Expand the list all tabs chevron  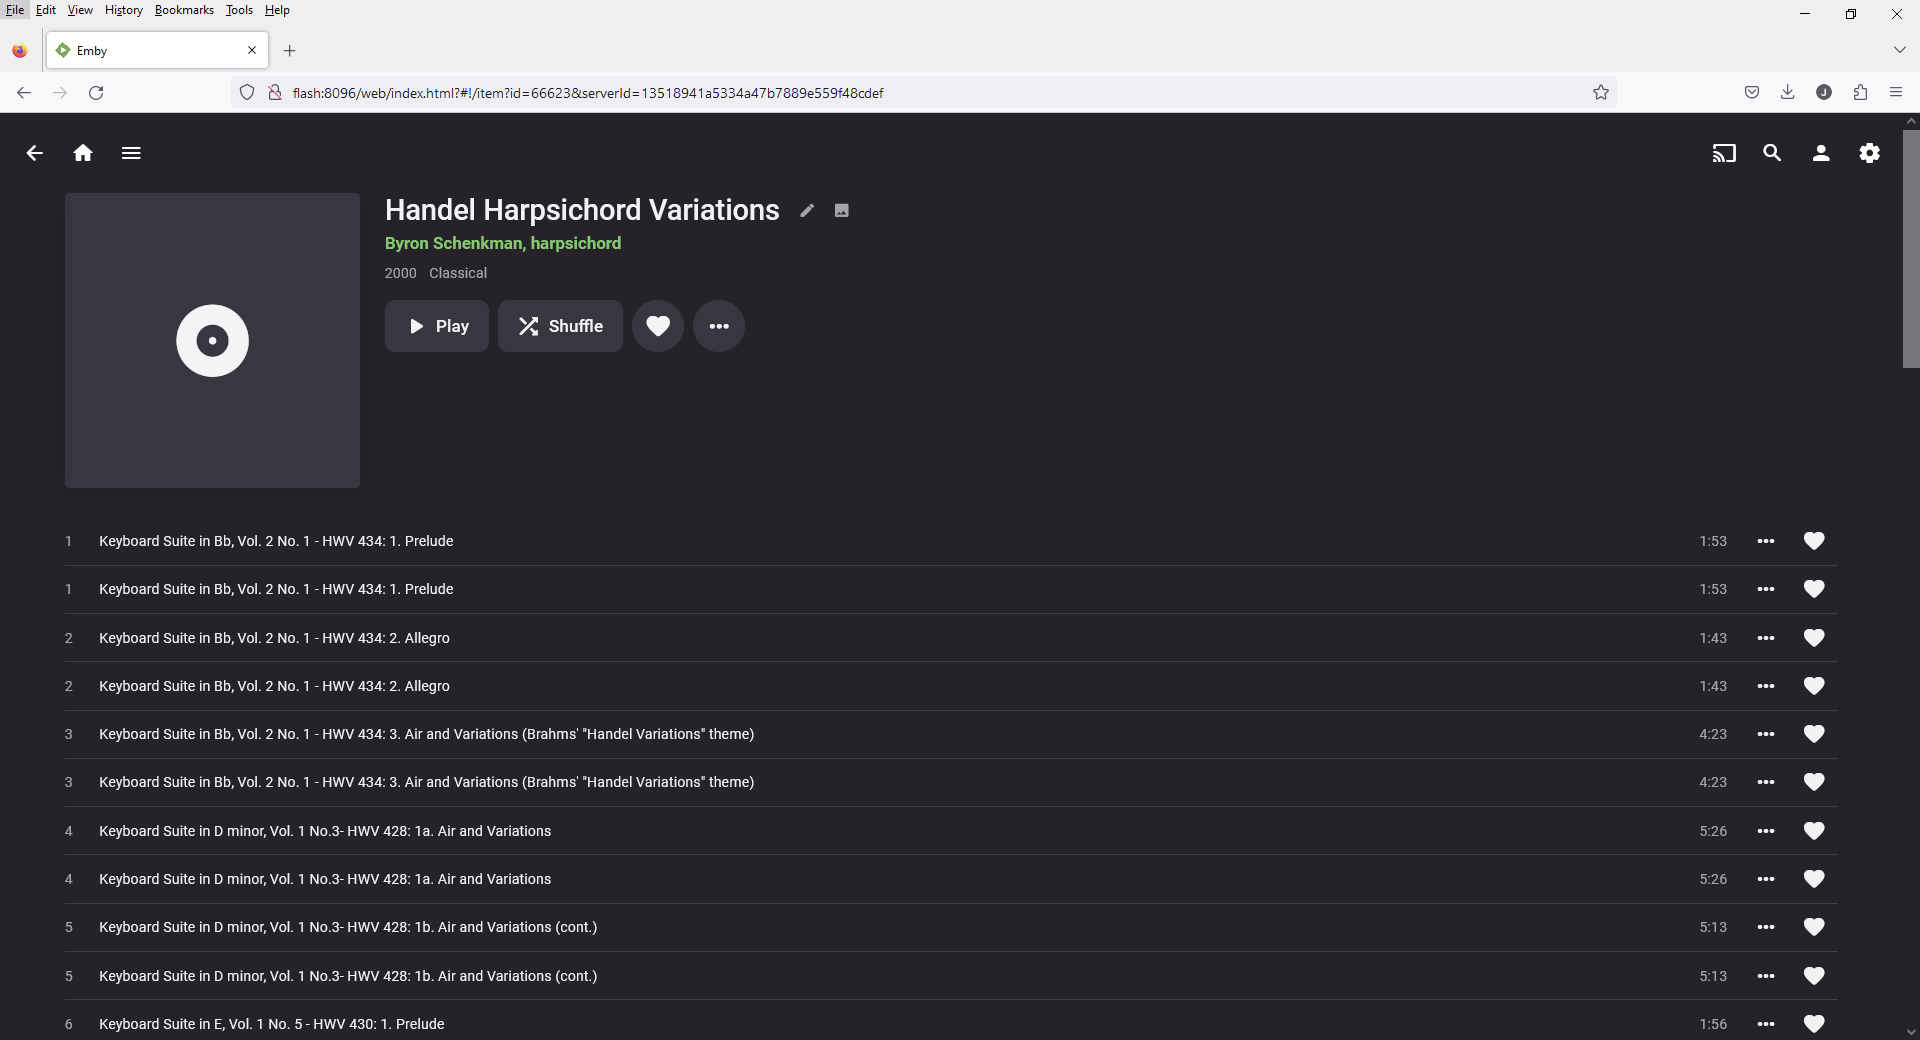pos(1899,50)
